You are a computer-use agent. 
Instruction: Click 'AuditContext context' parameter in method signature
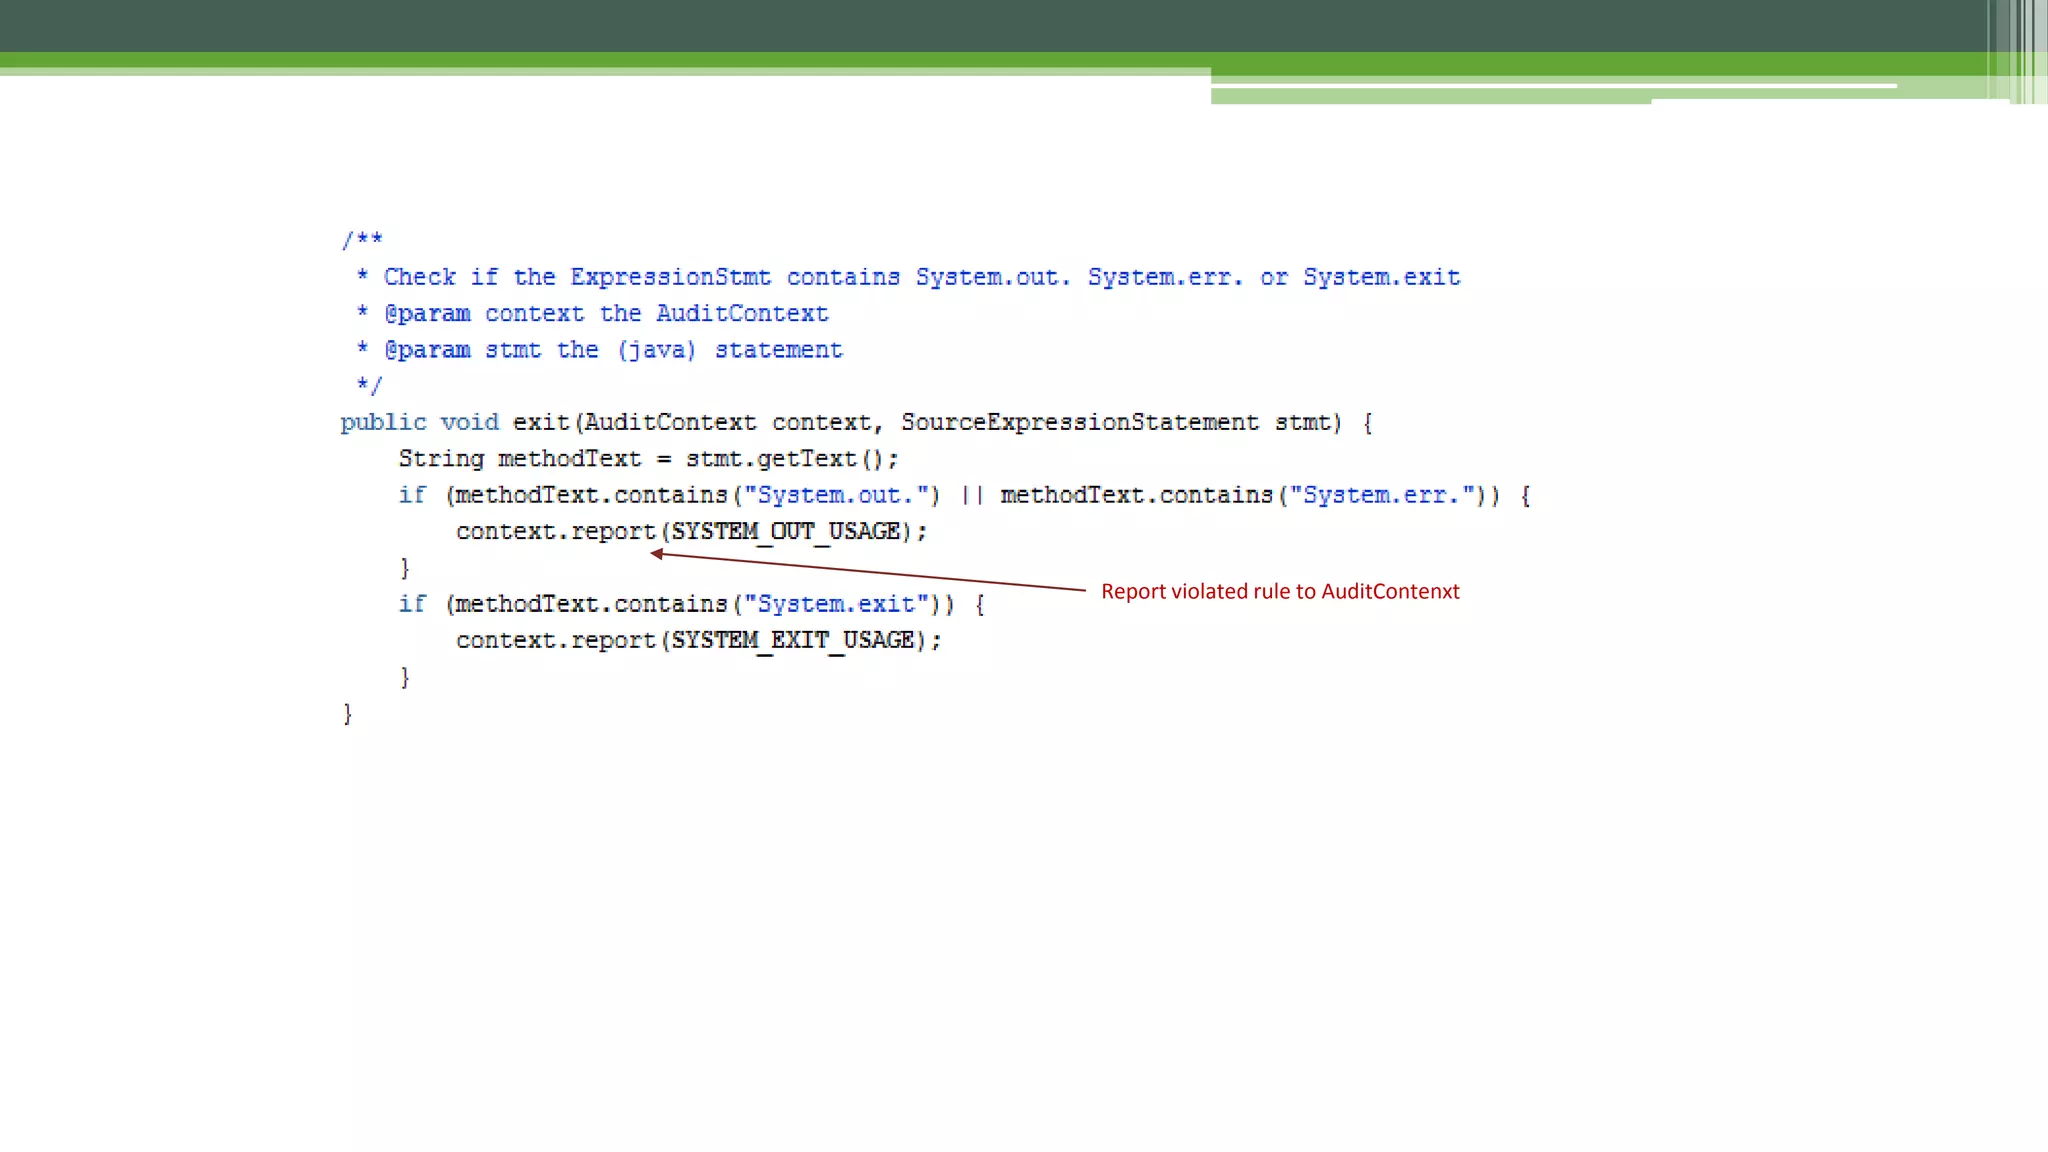727,422
